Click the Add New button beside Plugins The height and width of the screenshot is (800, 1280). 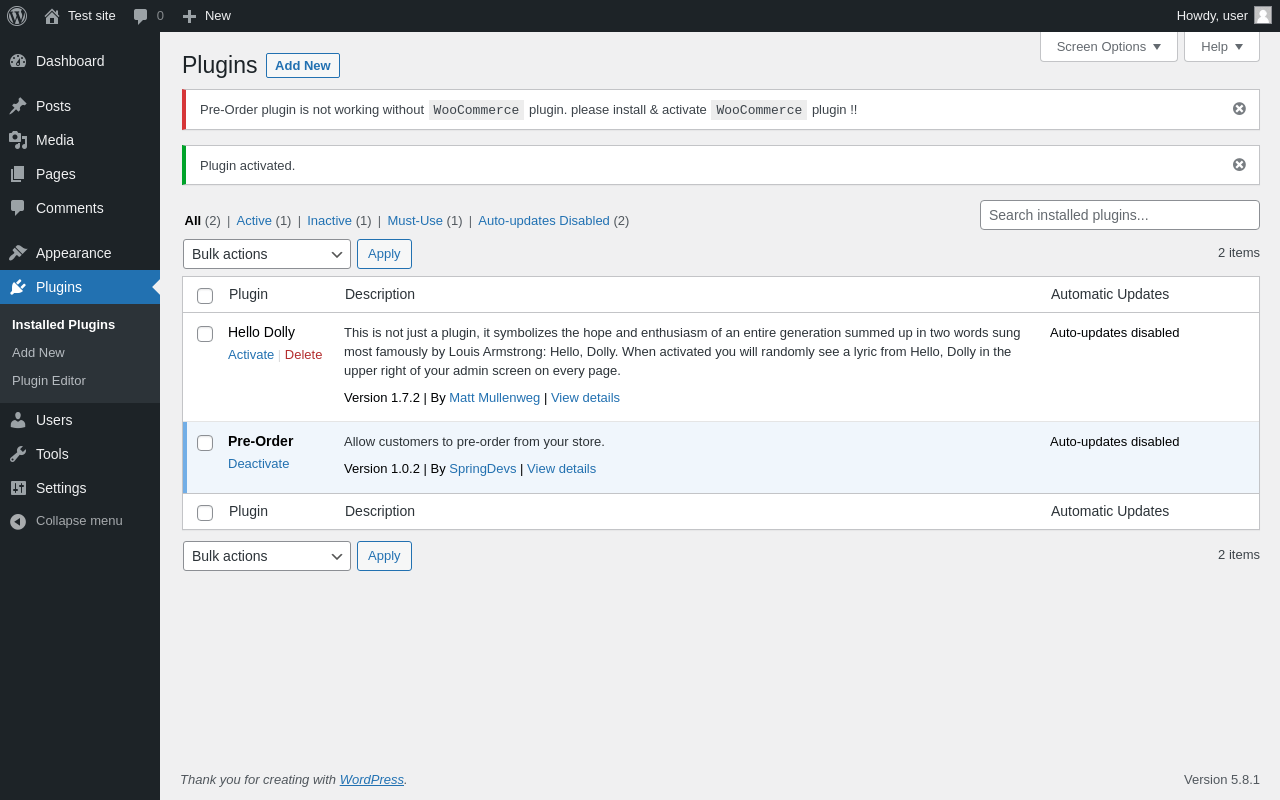(x=302, y=66)
